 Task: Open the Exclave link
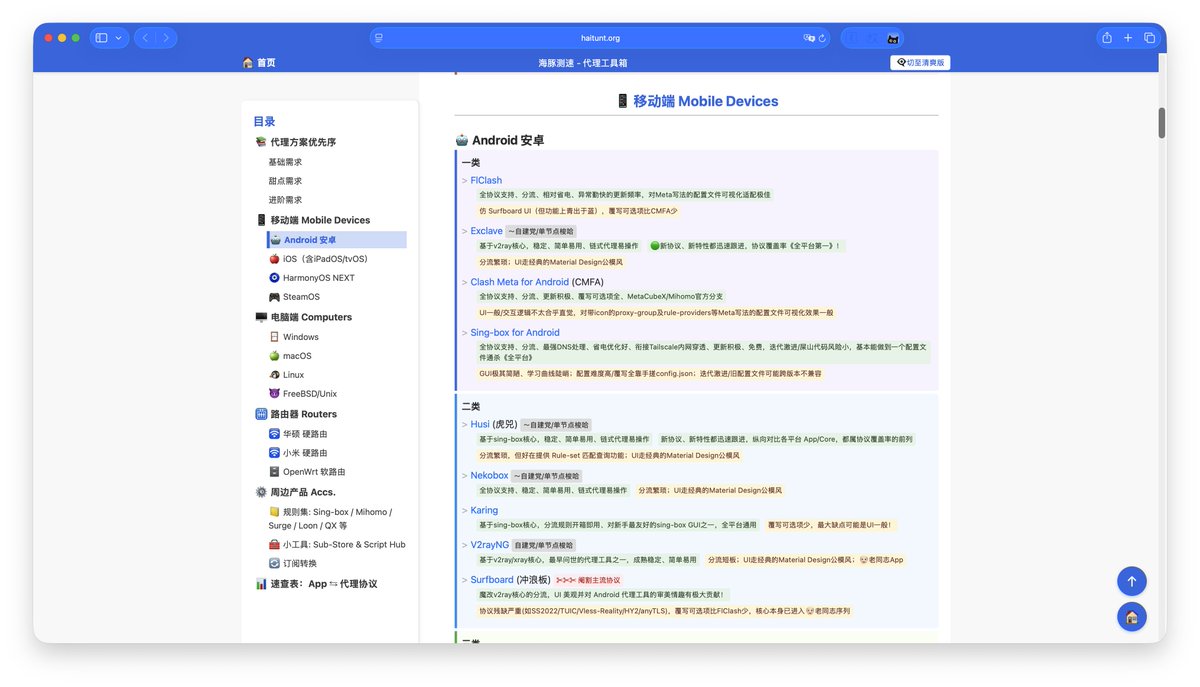486,231
